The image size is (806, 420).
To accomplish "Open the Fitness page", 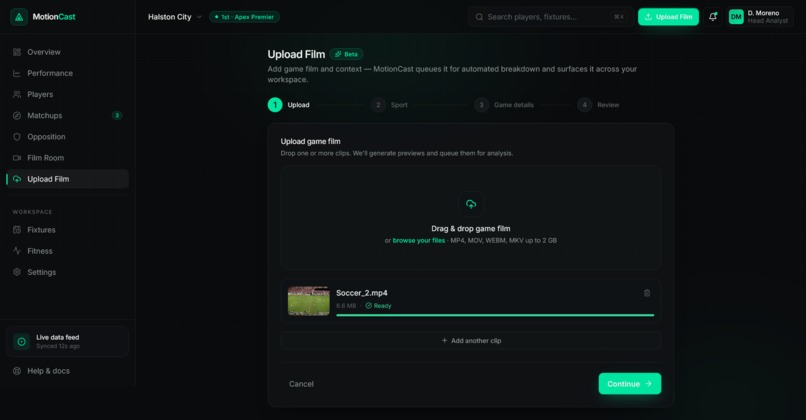I will click(x=67, y=251).
